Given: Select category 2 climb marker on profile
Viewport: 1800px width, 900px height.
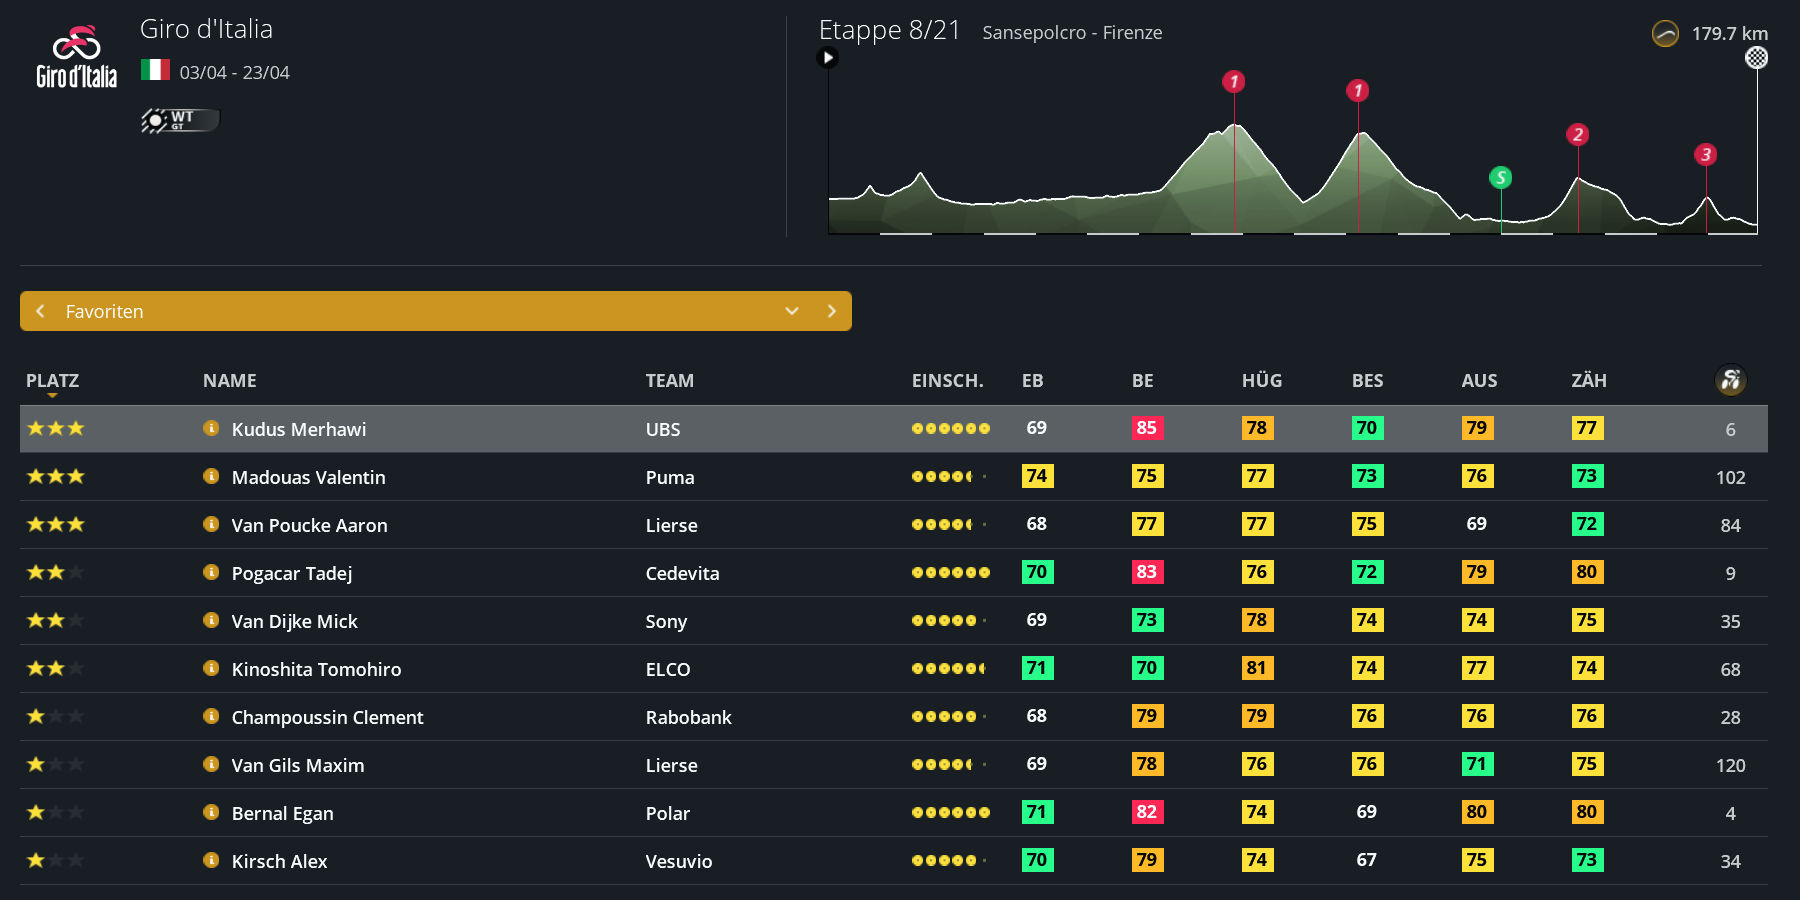Looking at the screenshot, I should pyautogui.click(x=1577, y=135).
